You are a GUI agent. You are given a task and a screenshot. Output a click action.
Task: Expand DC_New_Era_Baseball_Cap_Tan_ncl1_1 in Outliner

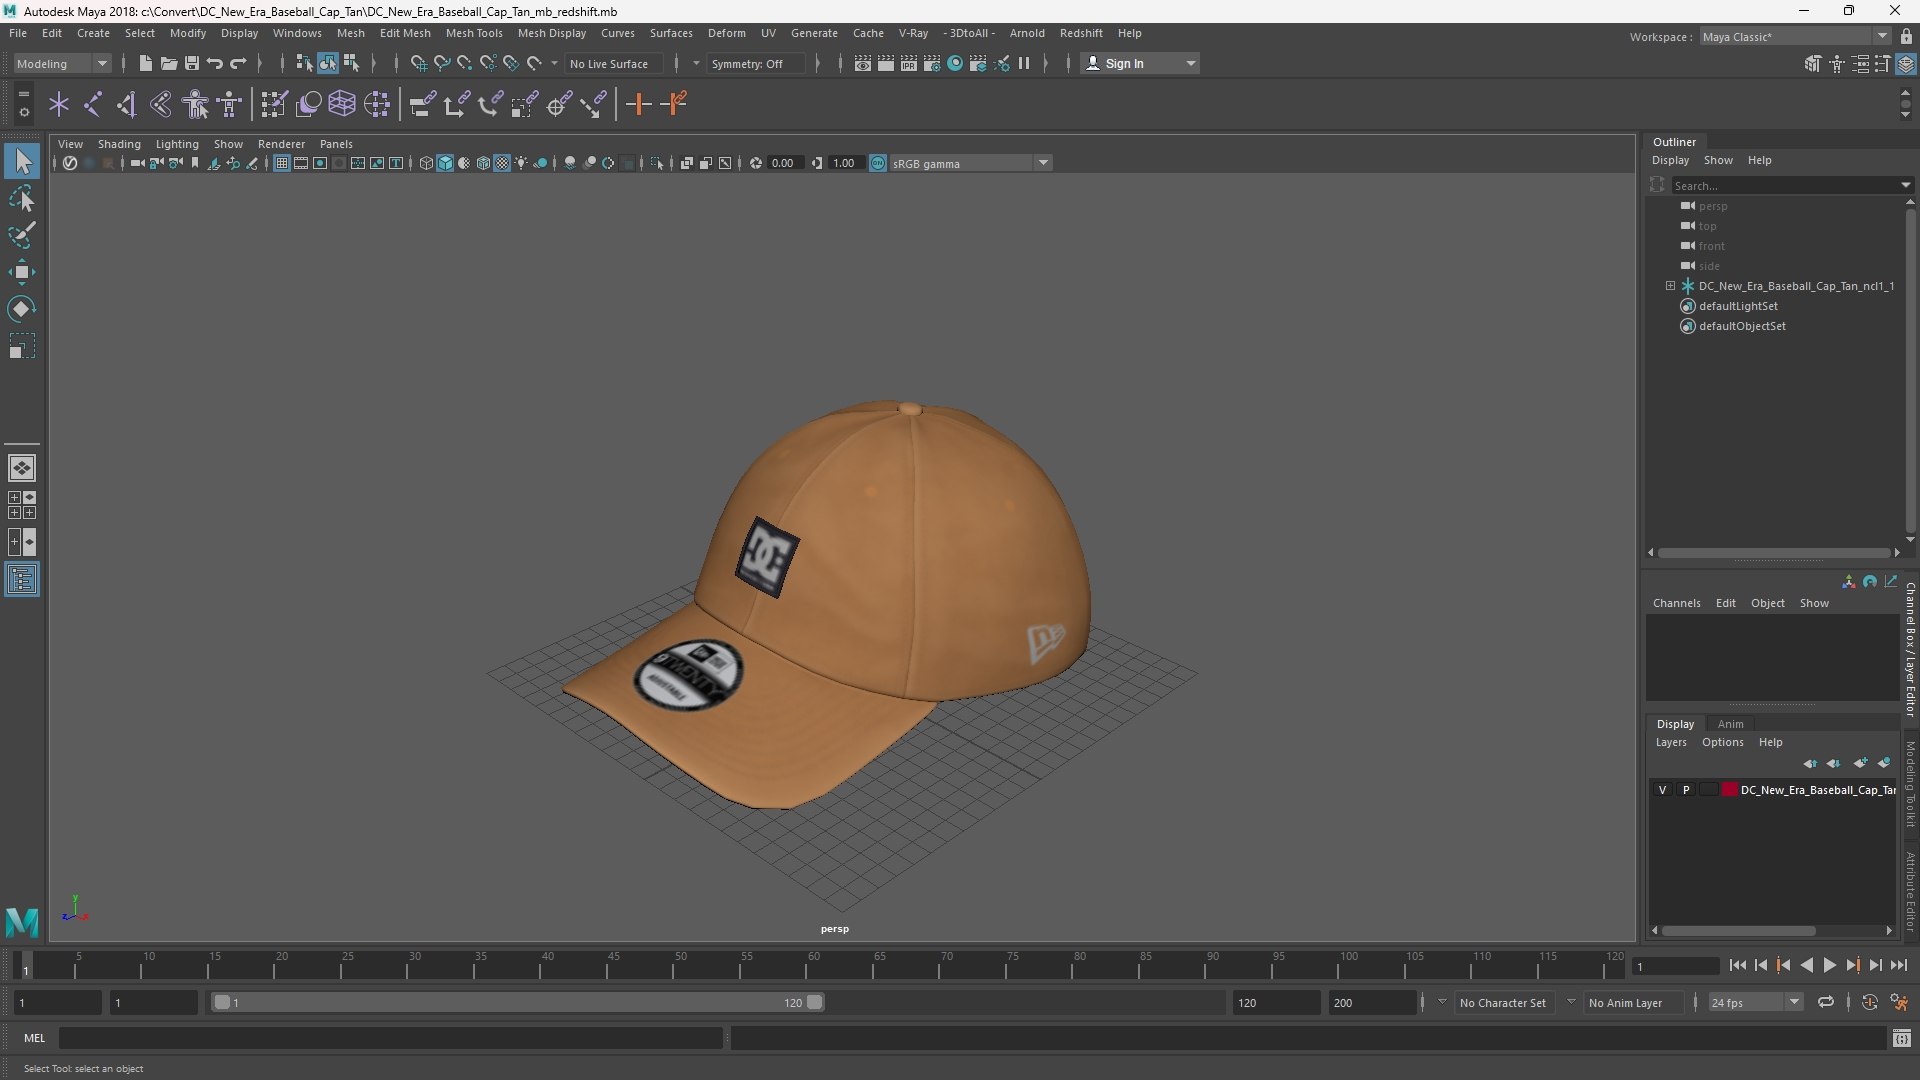pos(1670,286)
